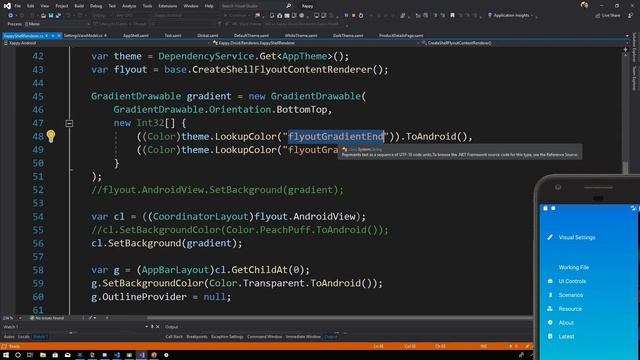Open the Edit menu
640x360 pixels.
click(x=31, y=6)
